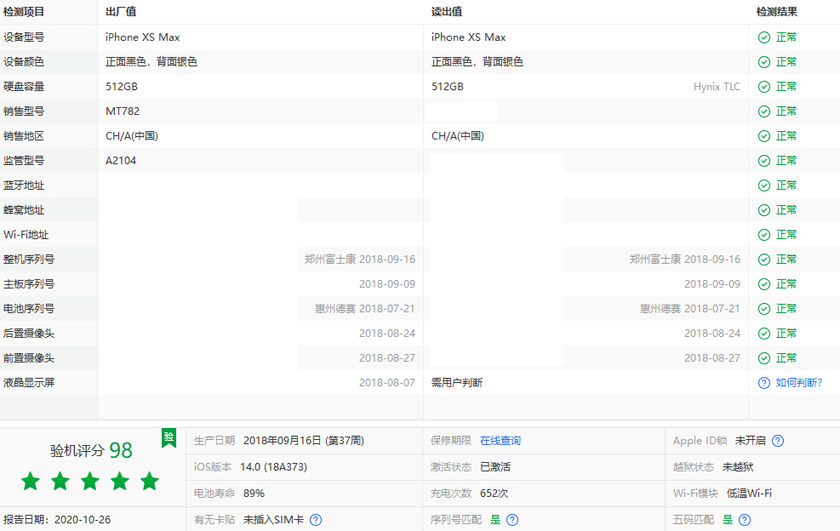
Task: Click production date 2018年09月16日 (第37周)
Action: (x=304, y=440)
